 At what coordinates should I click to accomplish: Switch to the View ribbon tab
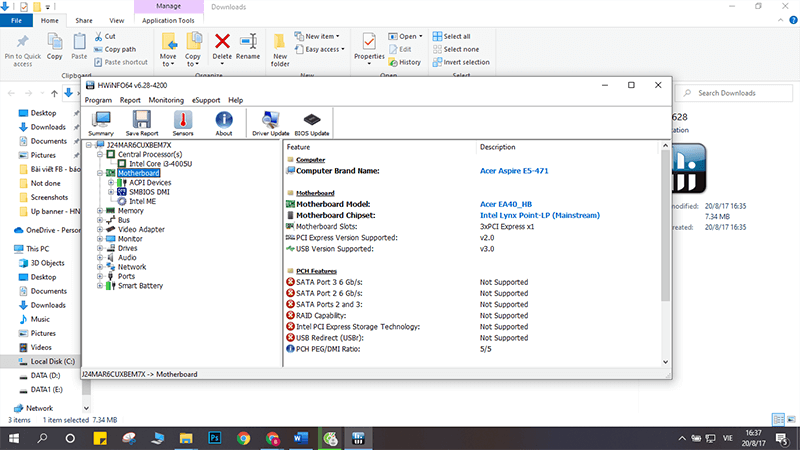tap(116, 20)
